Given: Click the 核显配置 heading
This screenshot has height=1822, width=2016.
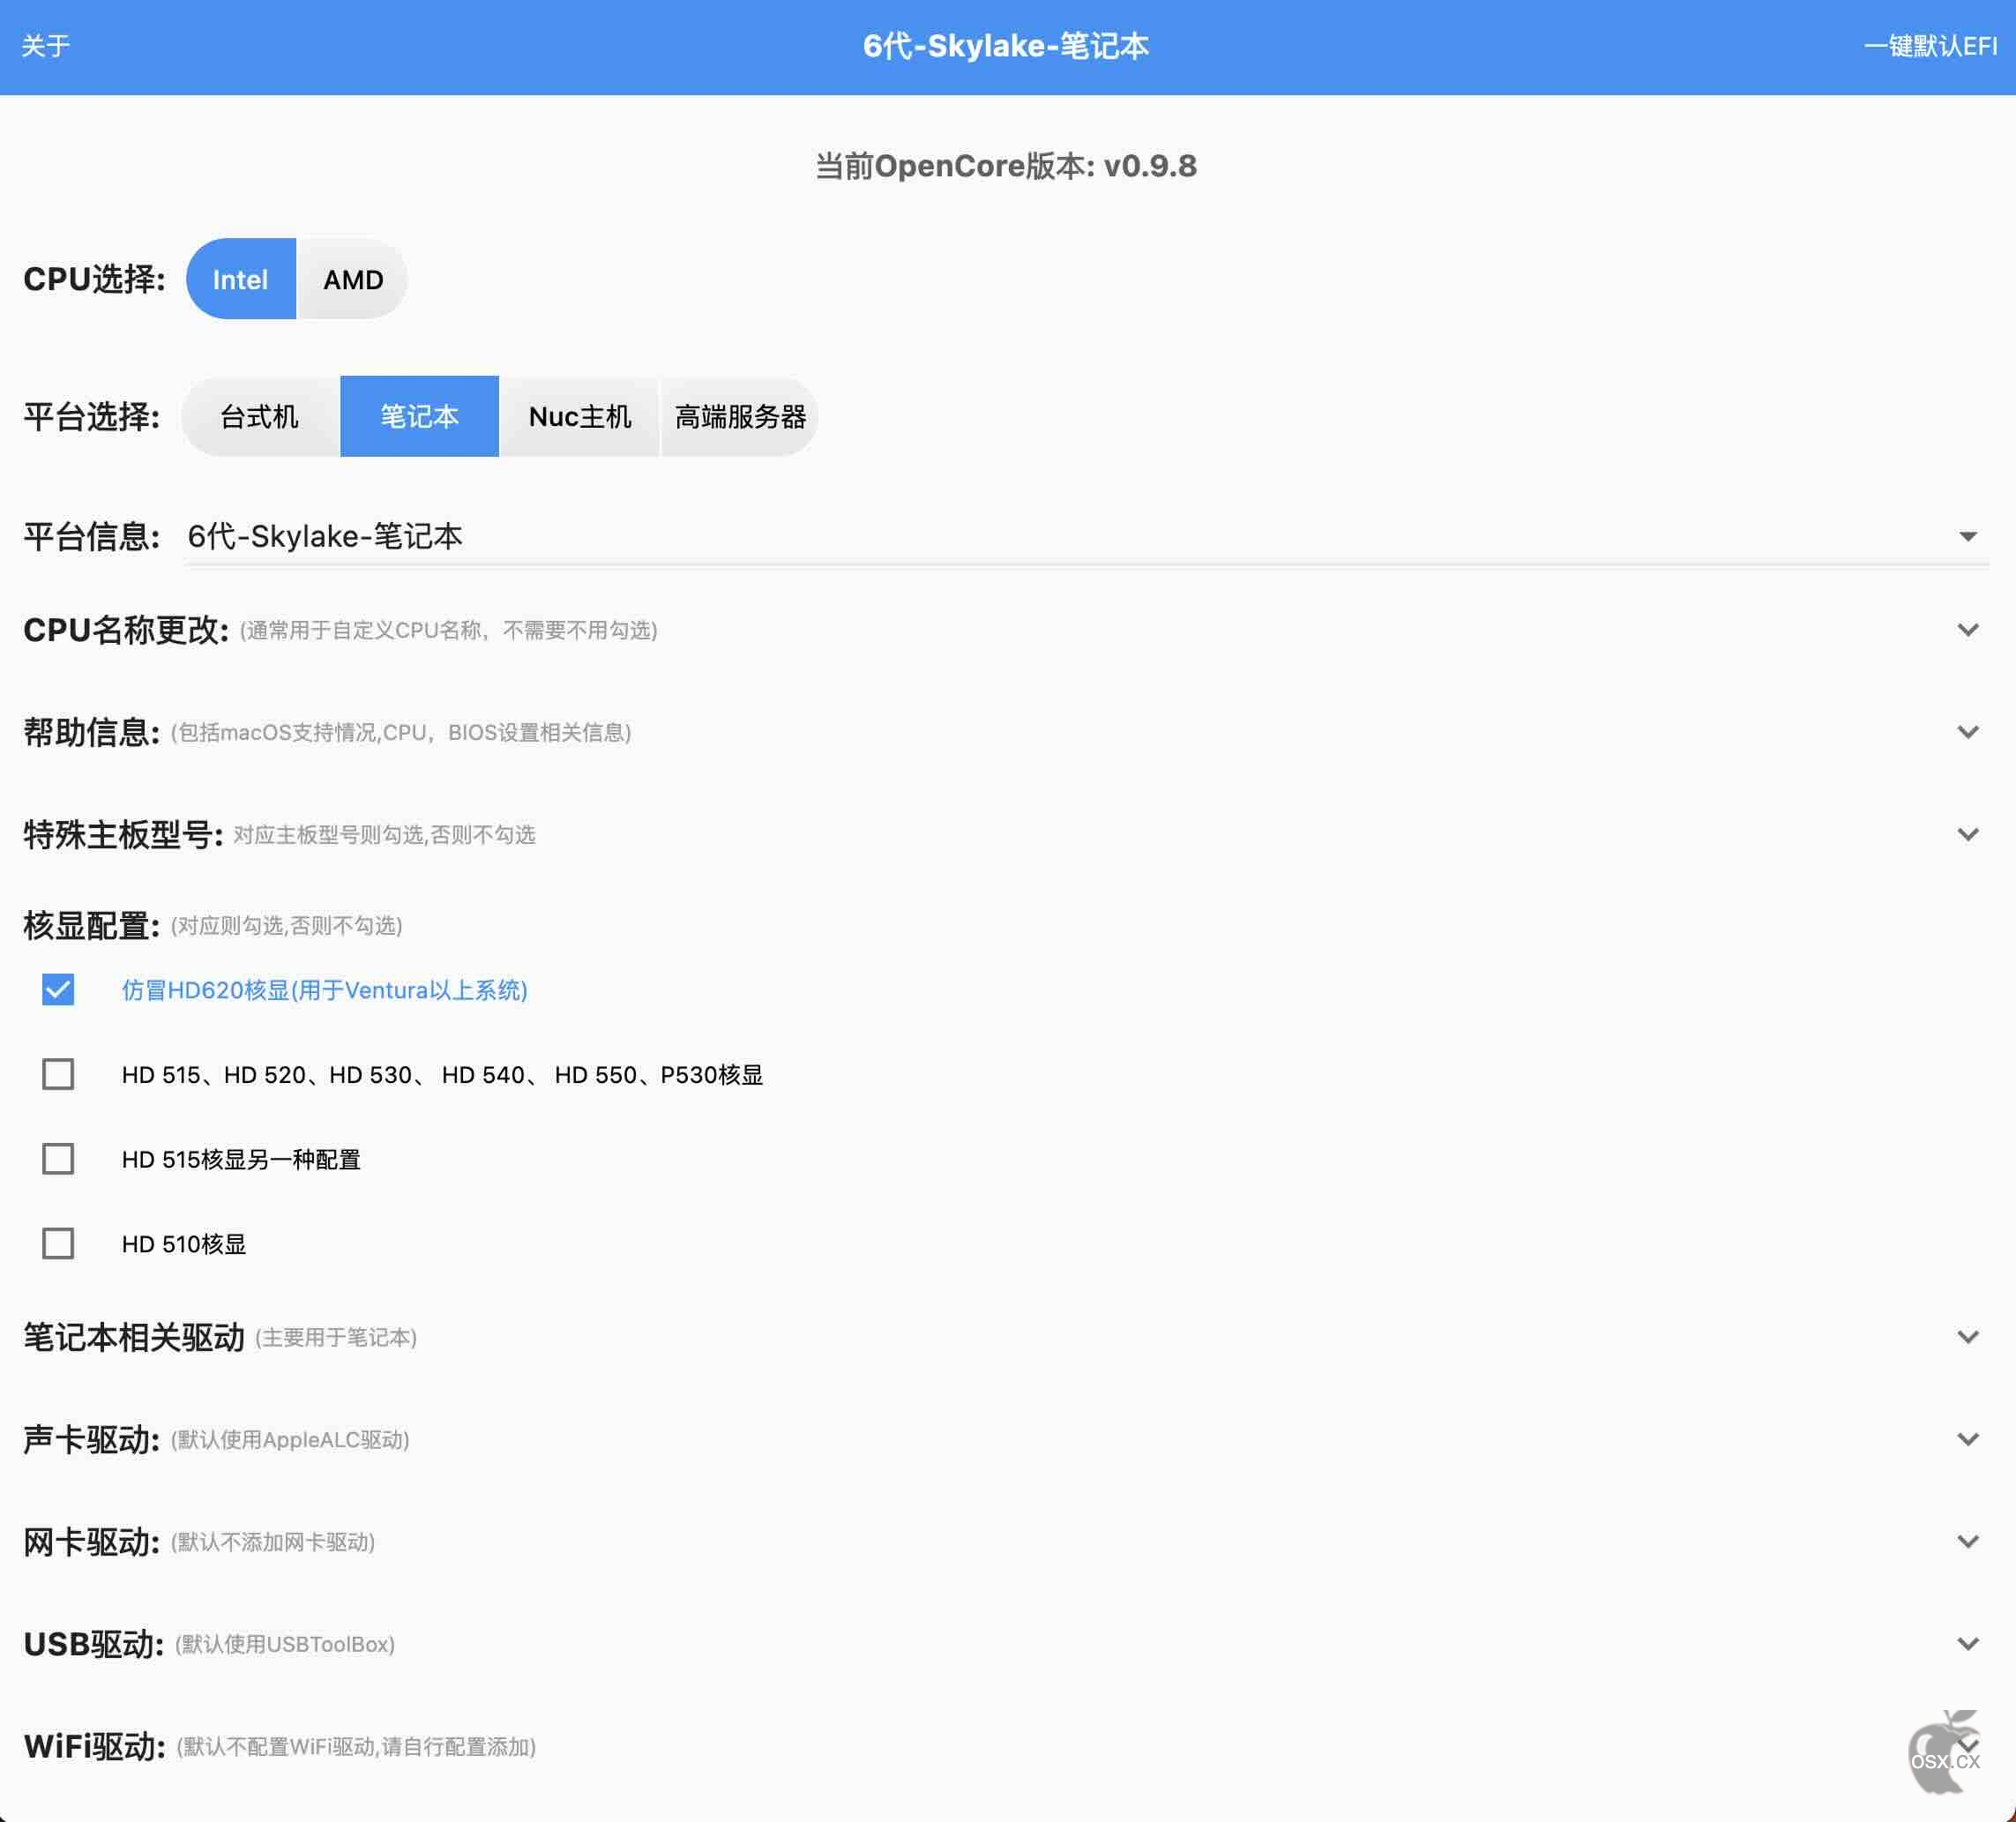Looking at the screenshot, I should (x=91, y=926).
